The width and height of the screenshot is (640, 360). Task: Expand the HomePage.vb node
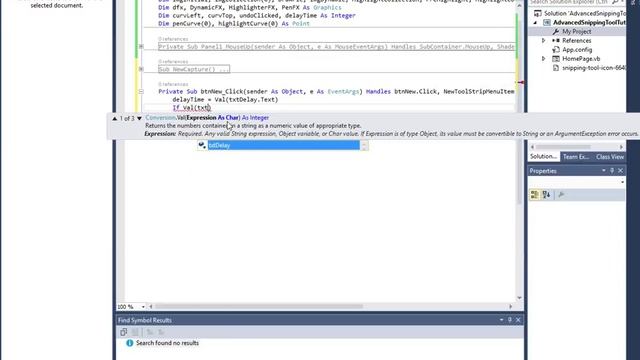tap(543, 59)
